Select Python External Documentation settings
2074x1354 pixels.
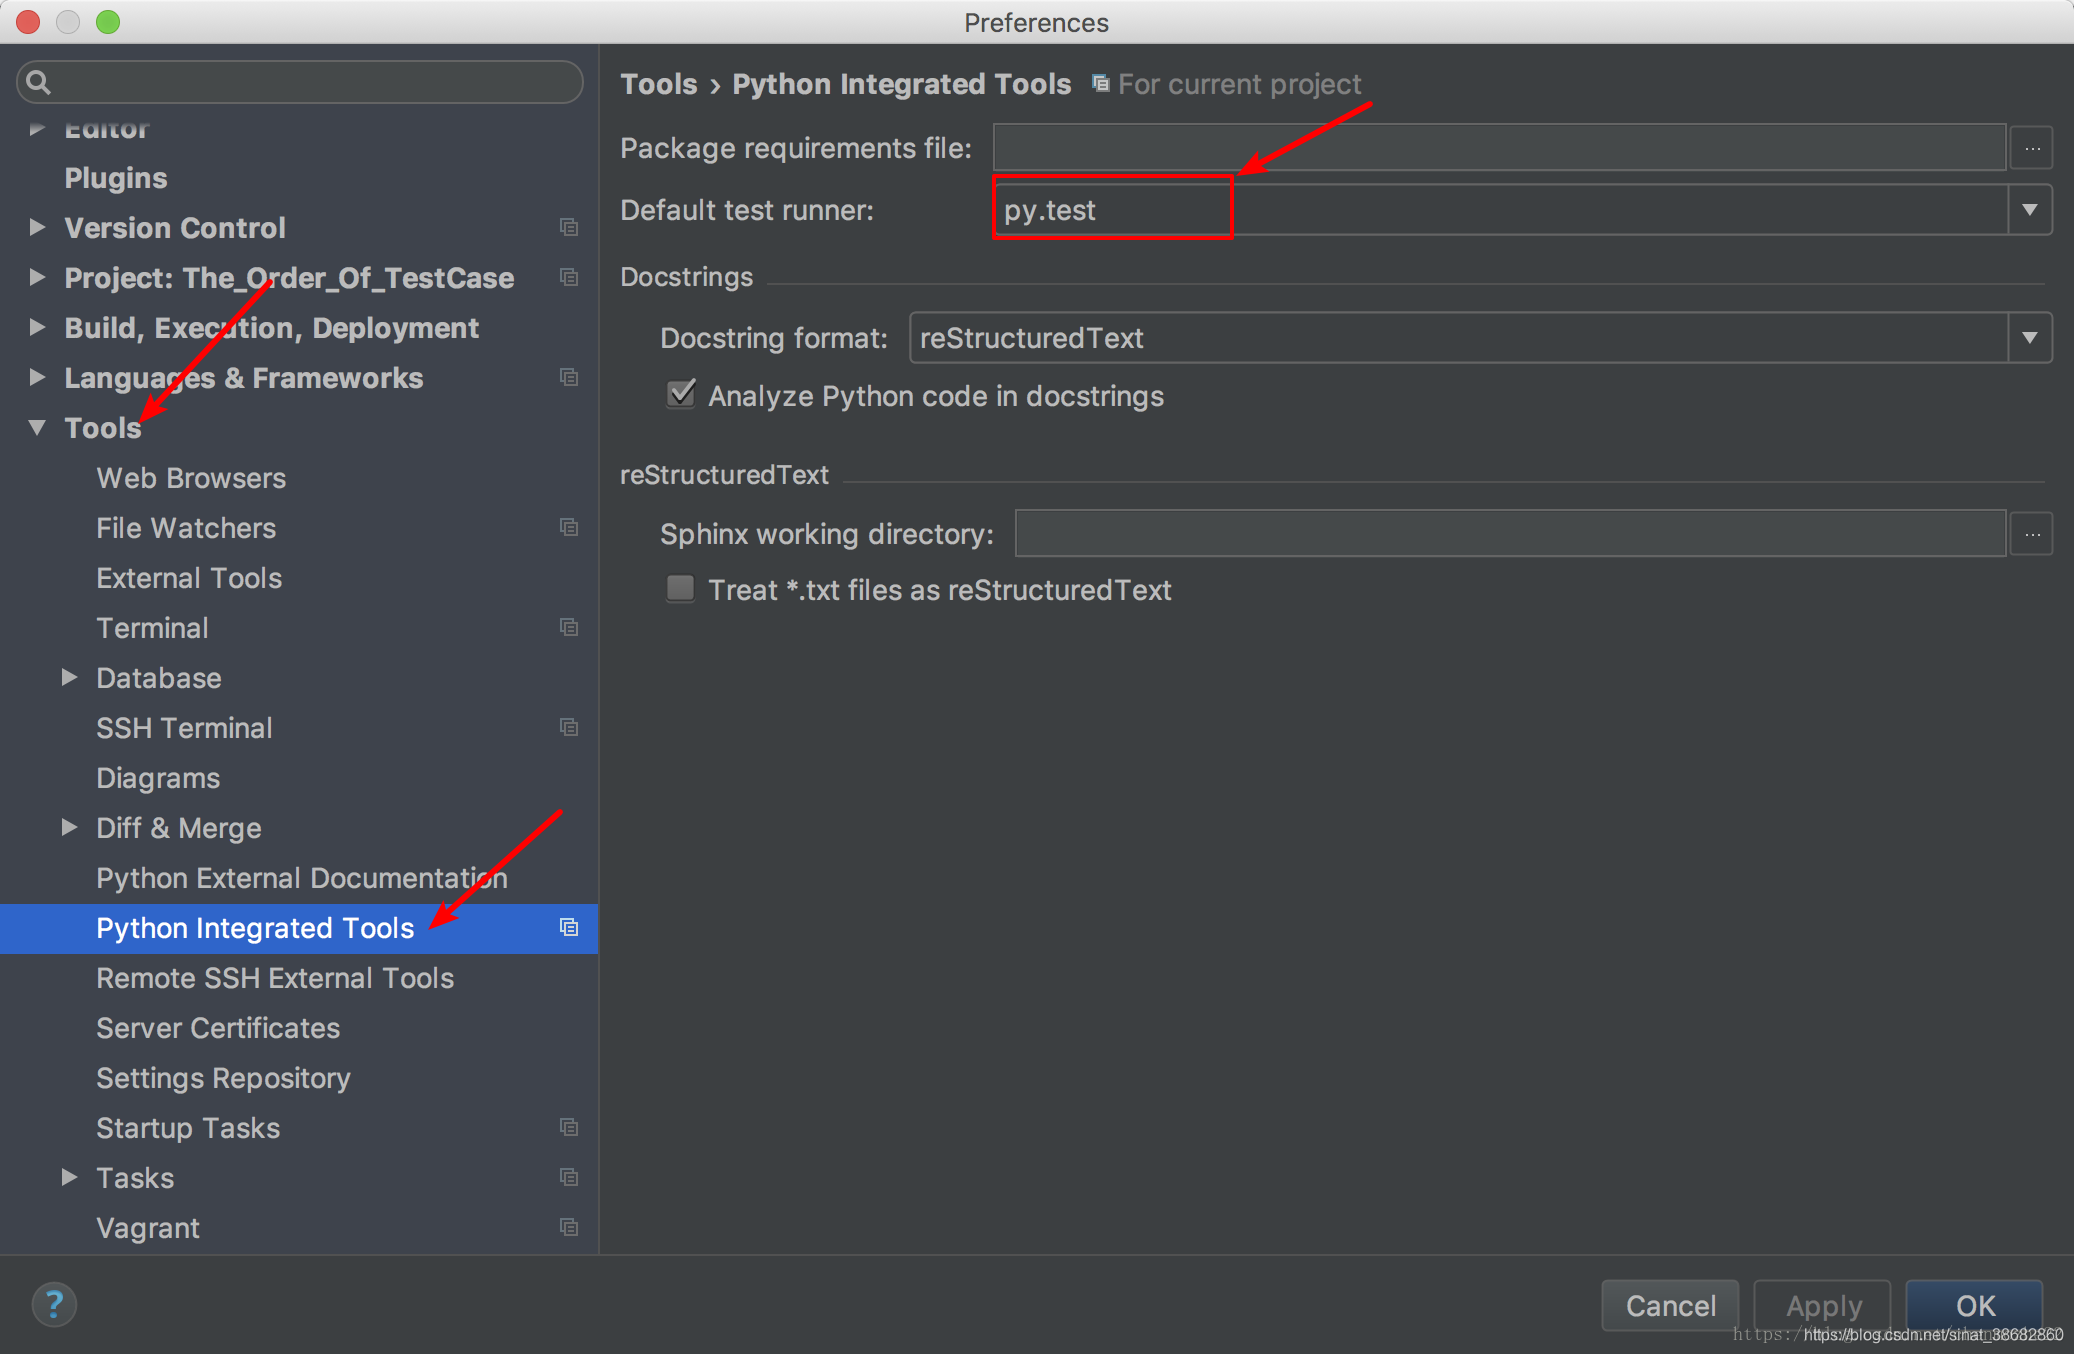click(301, 878)
